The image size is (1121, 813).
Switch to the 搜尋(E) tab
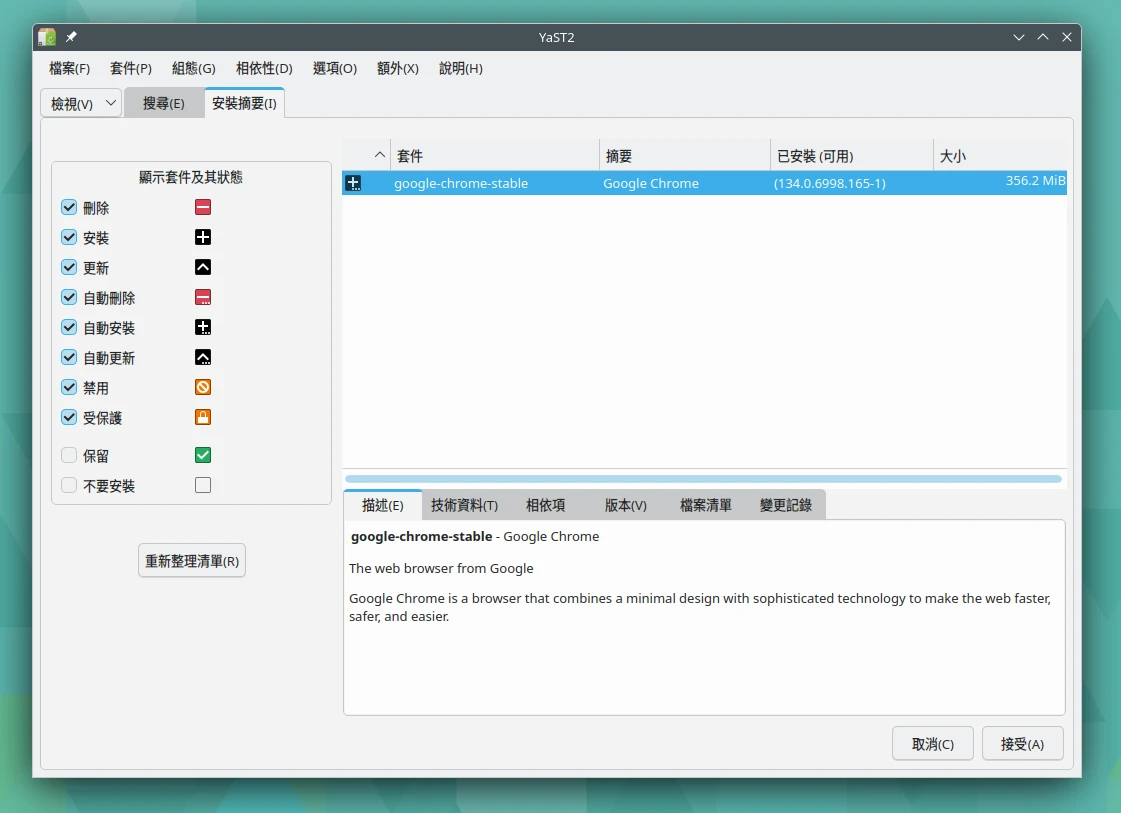click(x=164, y=103)
